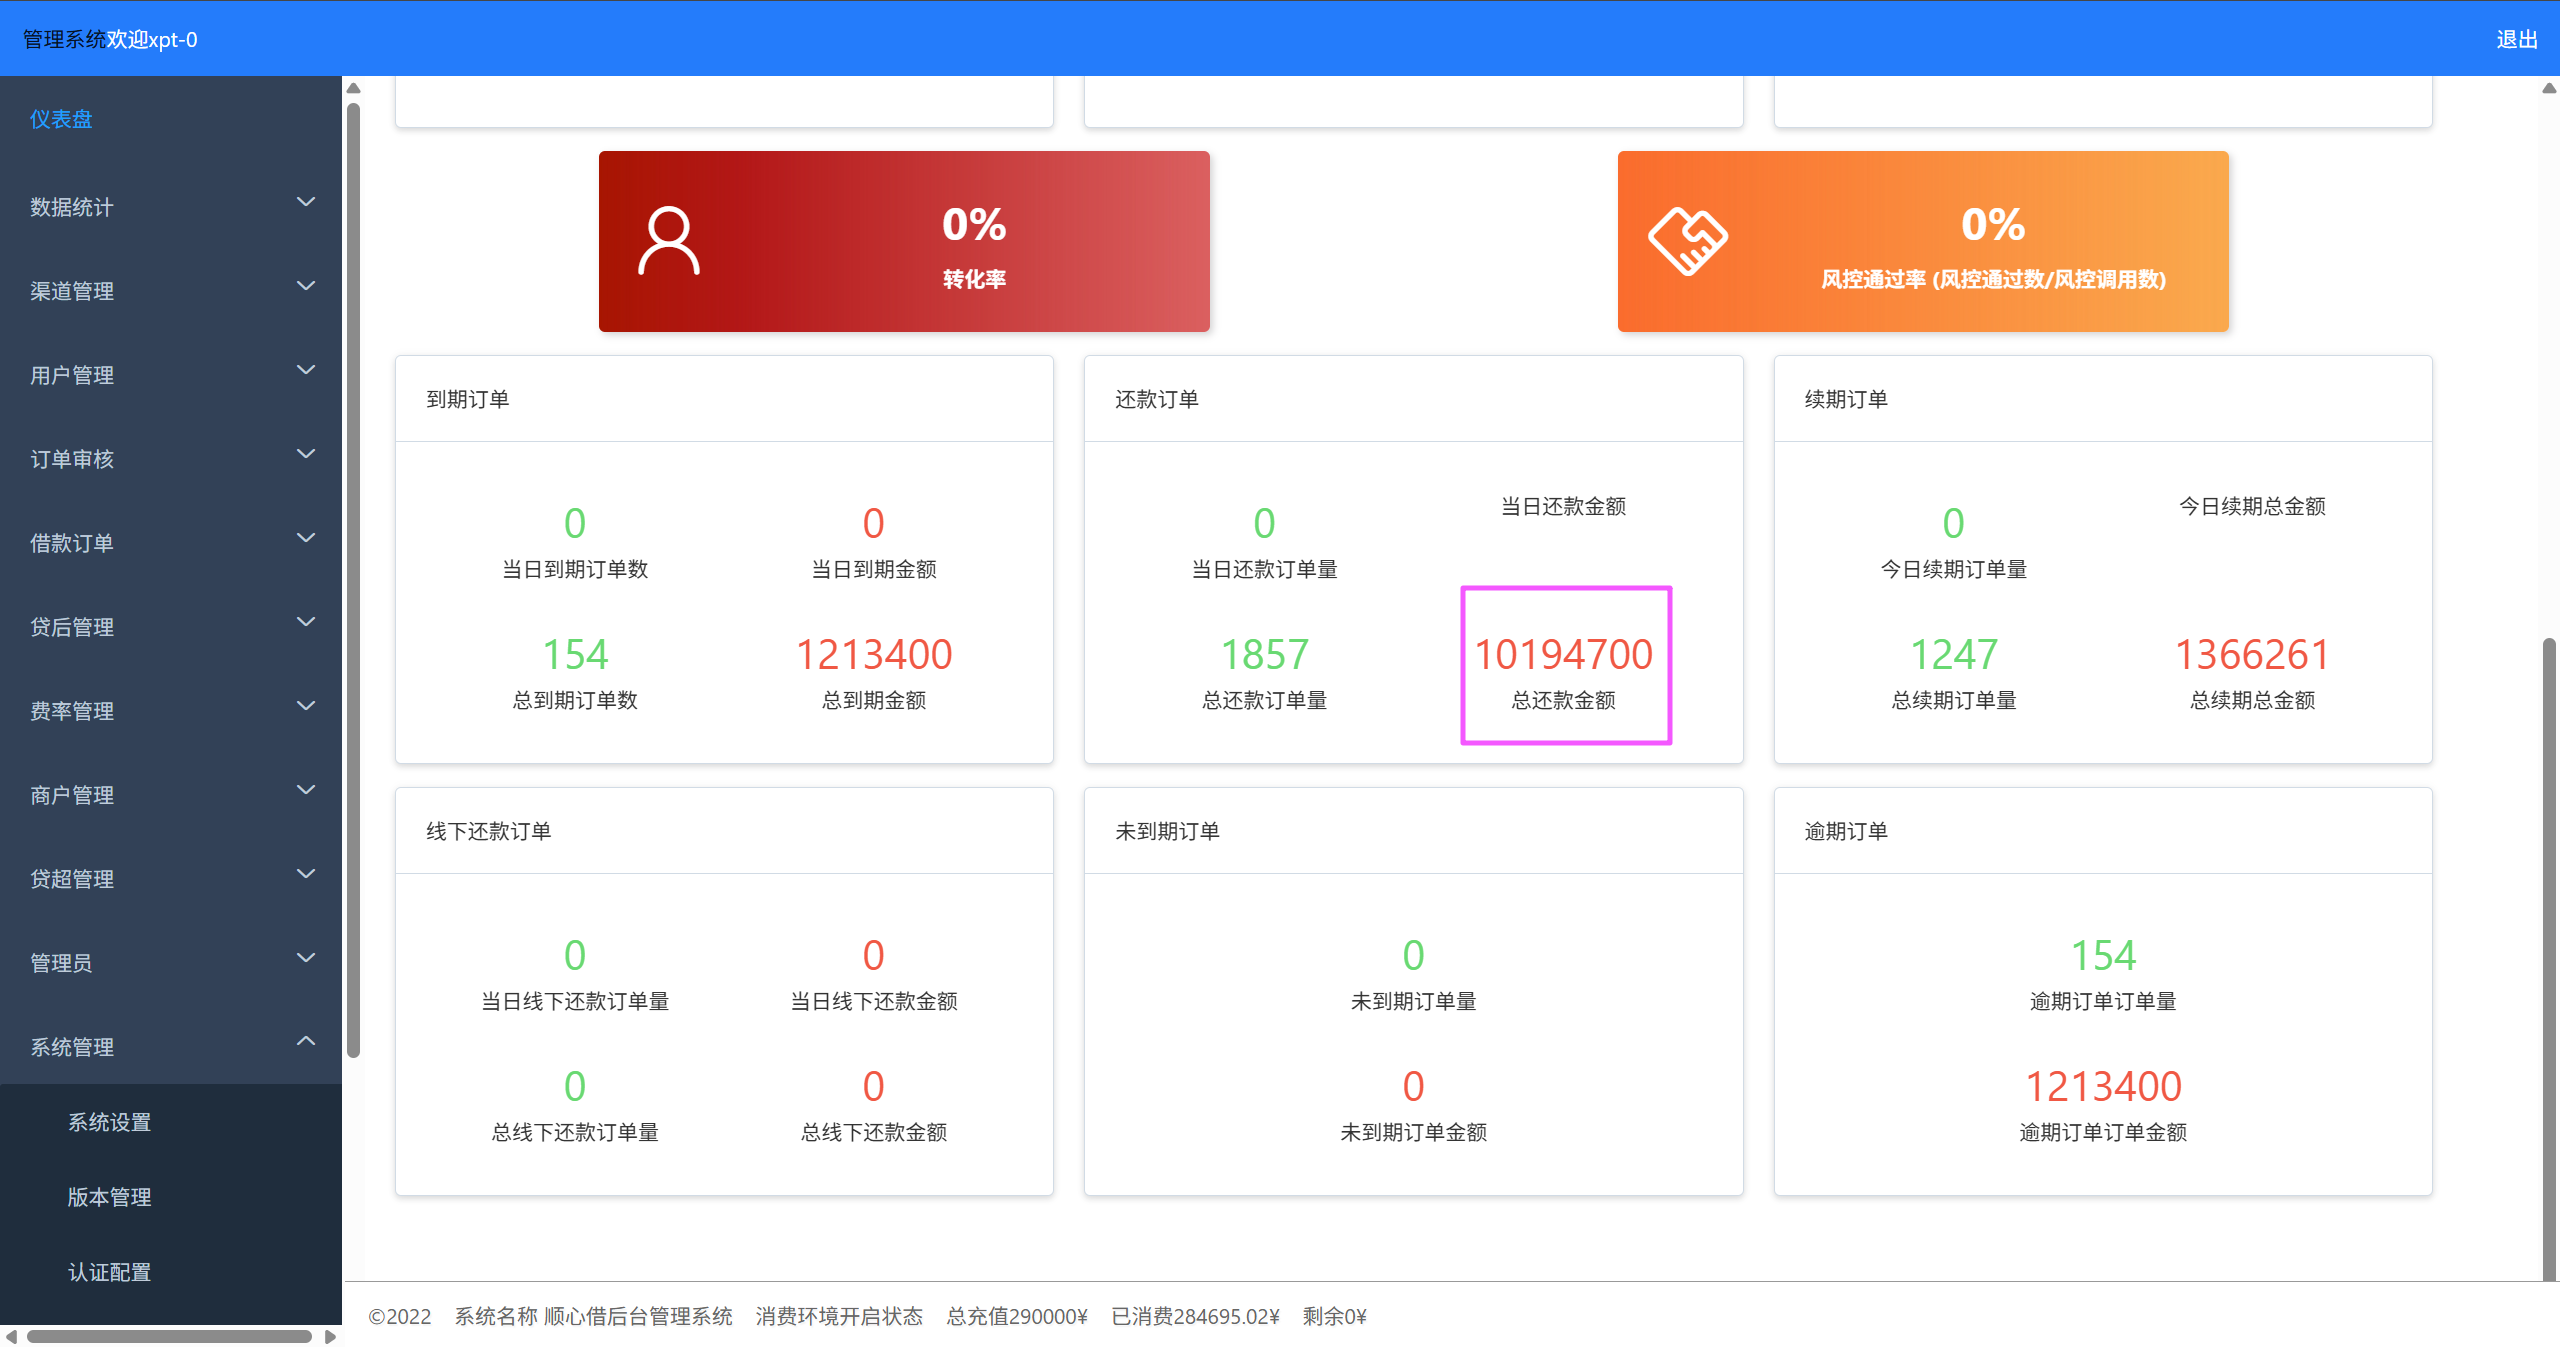Click the 未到期订单金额 label
Image resolution: width=2560 pixels, height=1347 pixels.
[x=1413, y=1132]
